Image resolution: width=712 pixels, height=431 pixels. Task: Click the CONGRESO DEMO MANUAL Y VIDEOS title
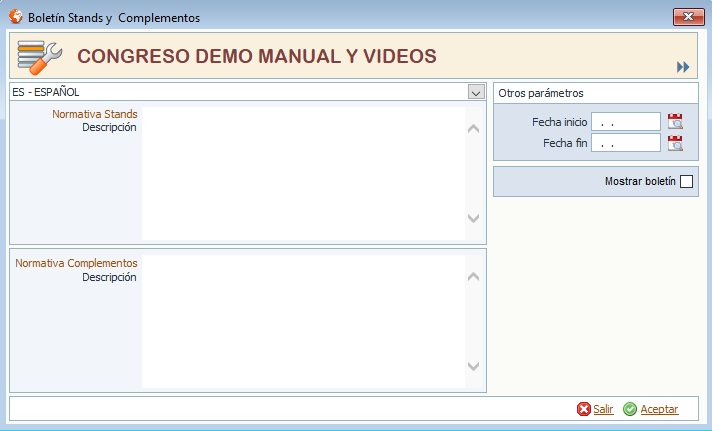tap(257, 56)
